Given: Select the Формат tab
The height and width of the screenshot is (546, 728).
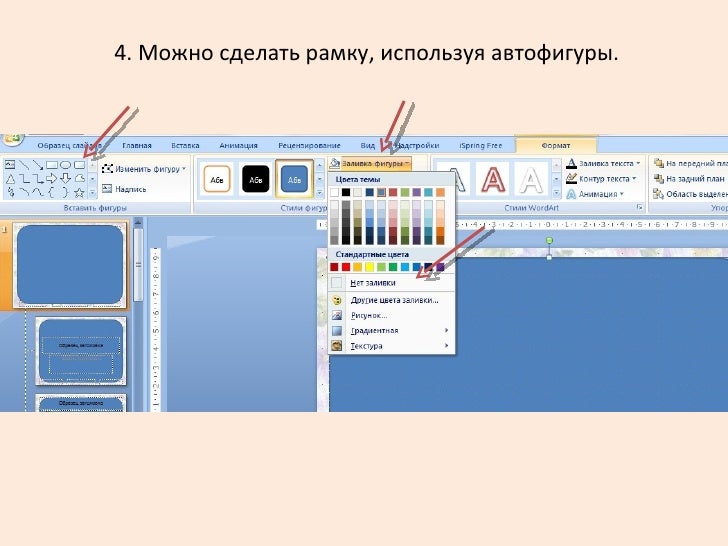Looking at the screenshot, I should coord(555,145).
